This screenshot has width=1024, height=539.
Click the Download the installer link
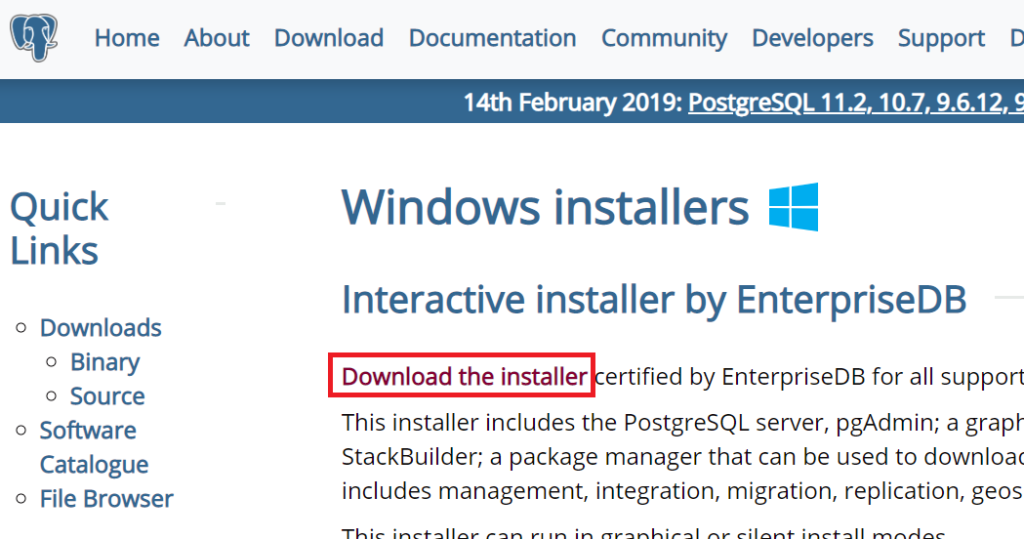point(464,377)
